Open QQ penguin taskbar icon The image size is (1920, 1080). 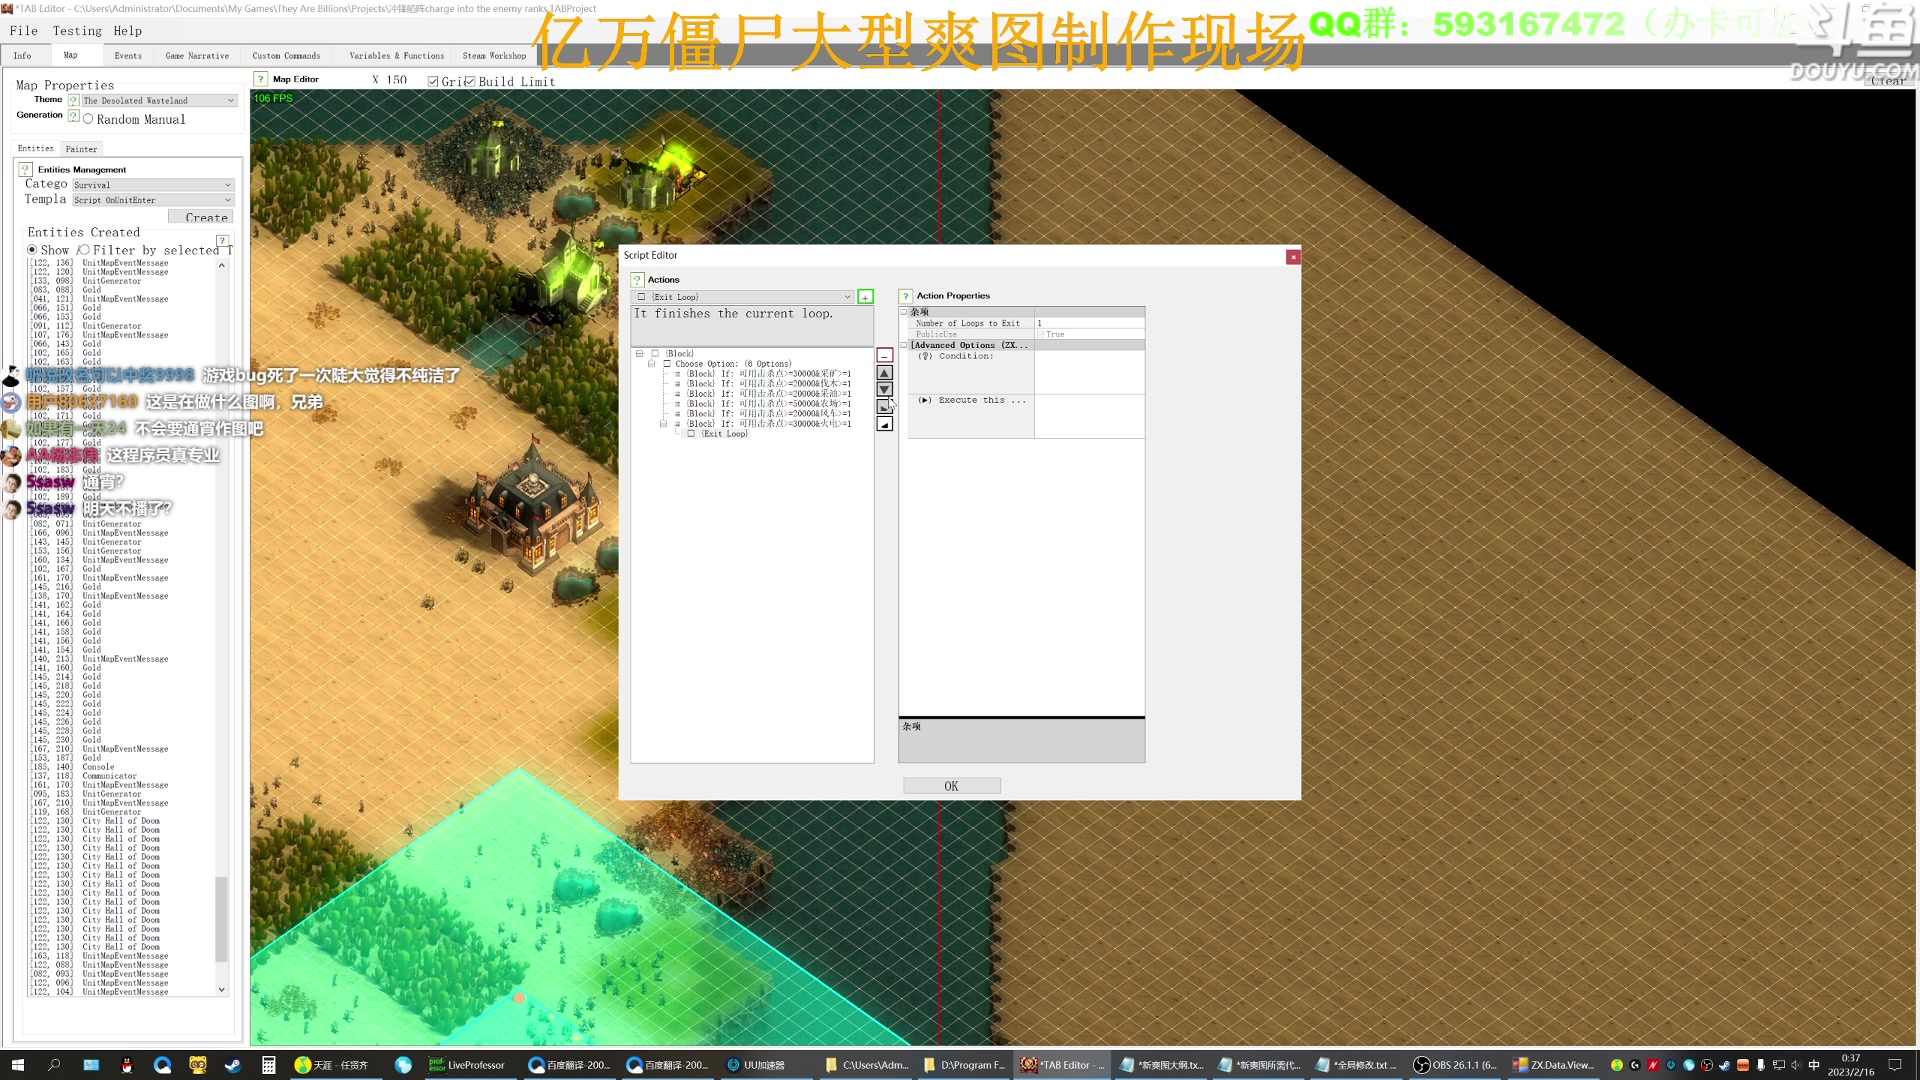pos(126,1065)
